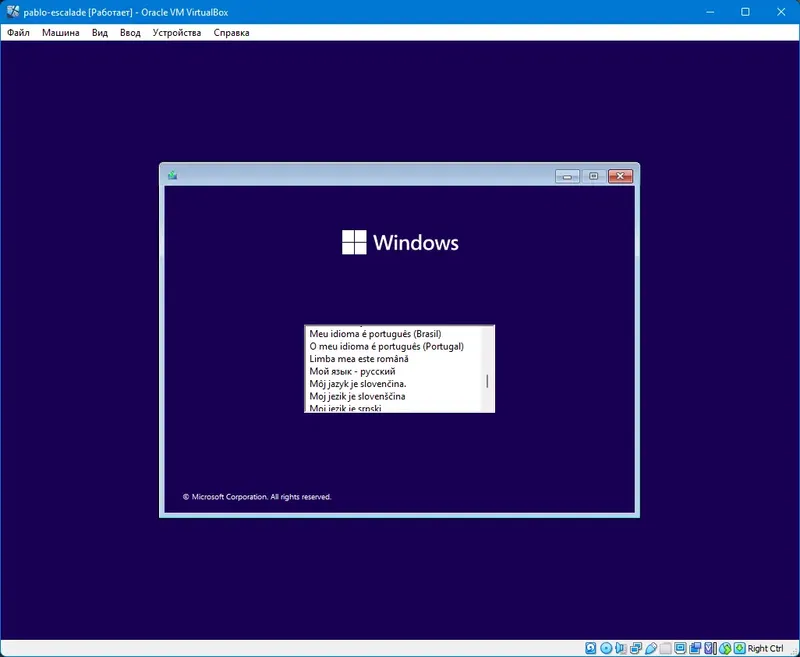Click the audio status icon
This screenshot has width=800, height=657.
(618, 648)
